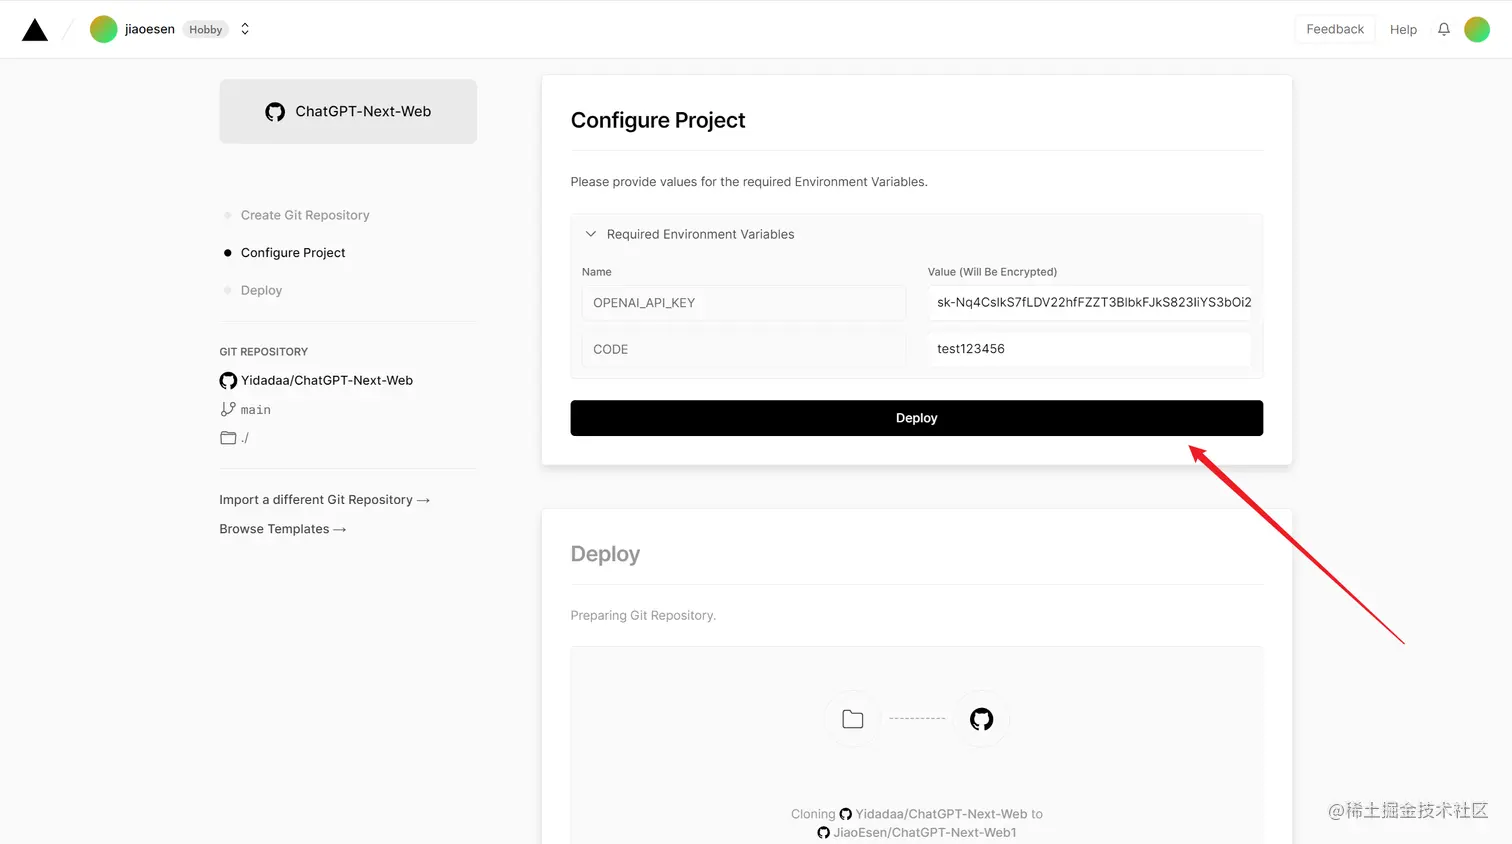
Task: Click the GIT REPOSITORY section label
Action: click(x=263, y=352)
